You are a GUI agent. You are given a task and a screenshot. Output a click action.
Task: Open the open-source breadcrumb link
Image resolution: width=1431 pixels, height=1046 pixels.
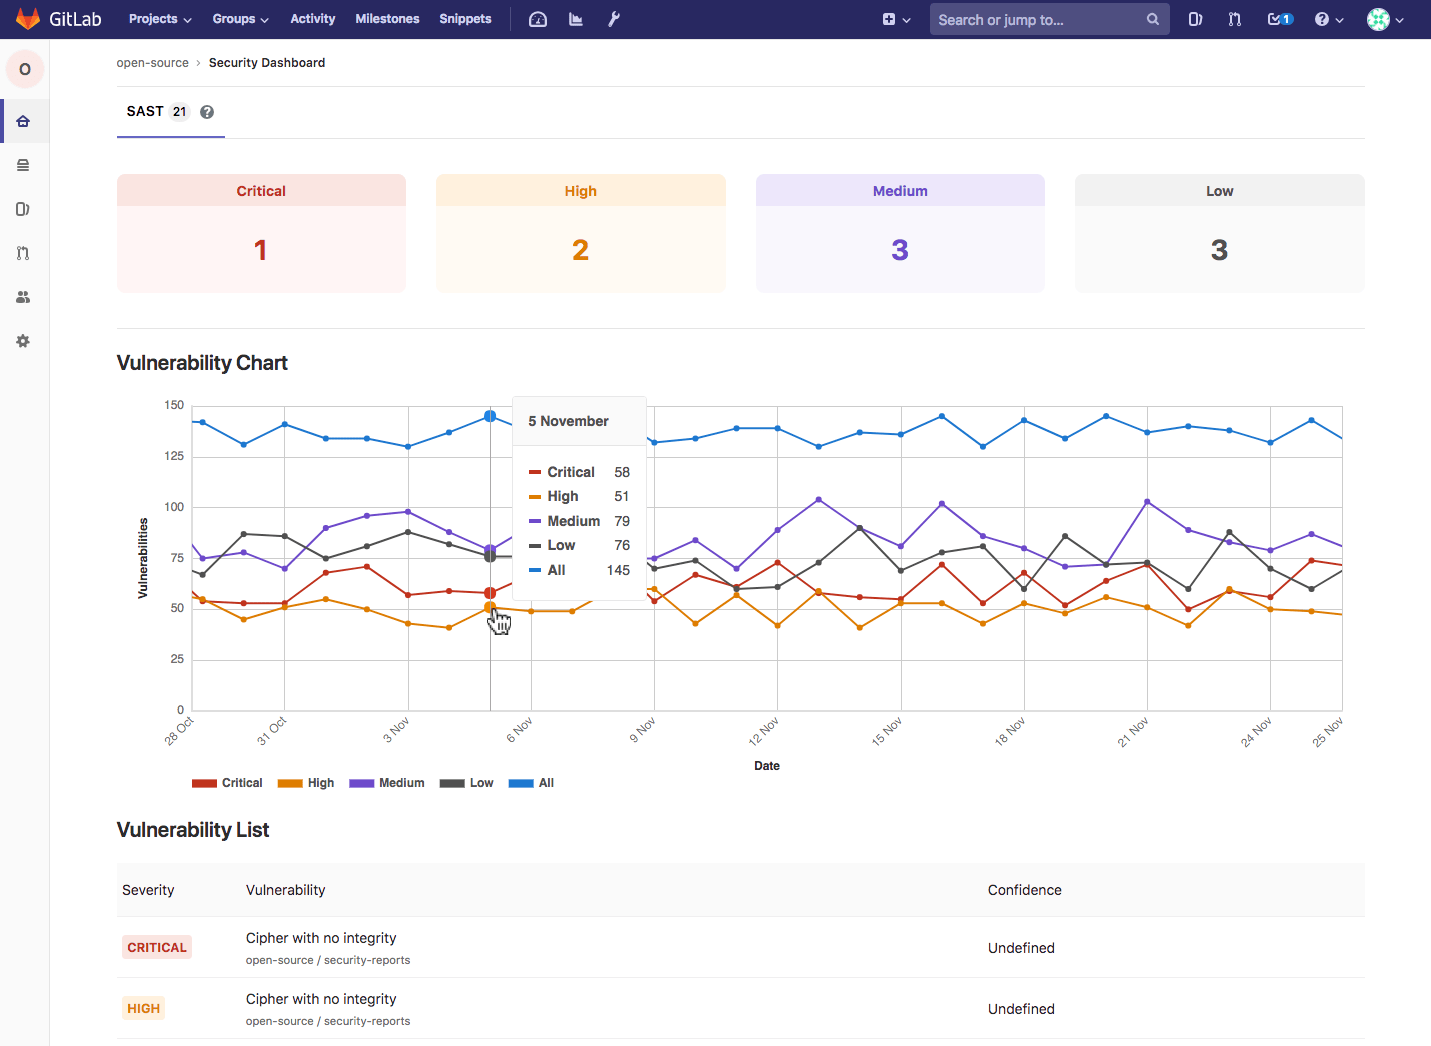tap(152, 62)
